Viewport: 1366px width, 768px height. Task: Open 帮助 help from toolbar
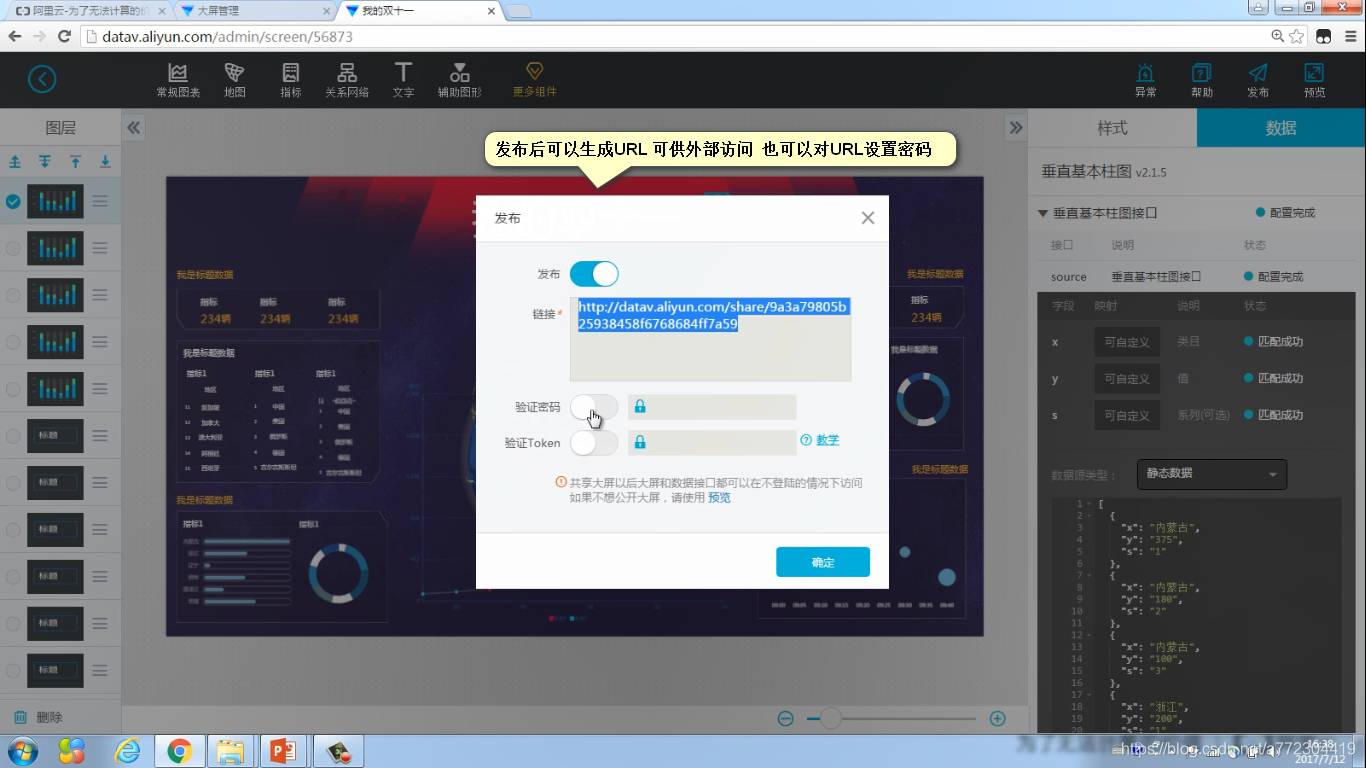pos(1202,81)
